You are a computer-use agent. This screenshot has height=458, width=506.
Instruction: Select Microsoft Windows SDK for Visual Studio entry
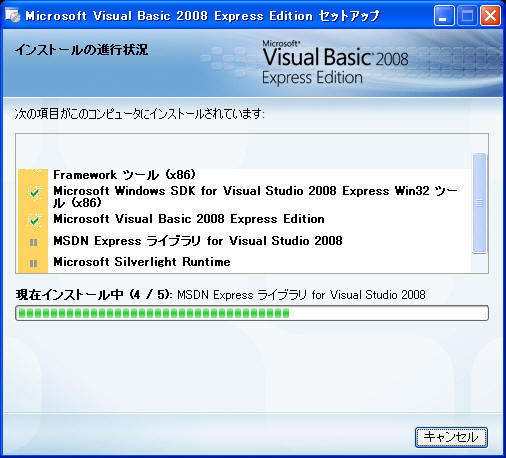(255, 196)
